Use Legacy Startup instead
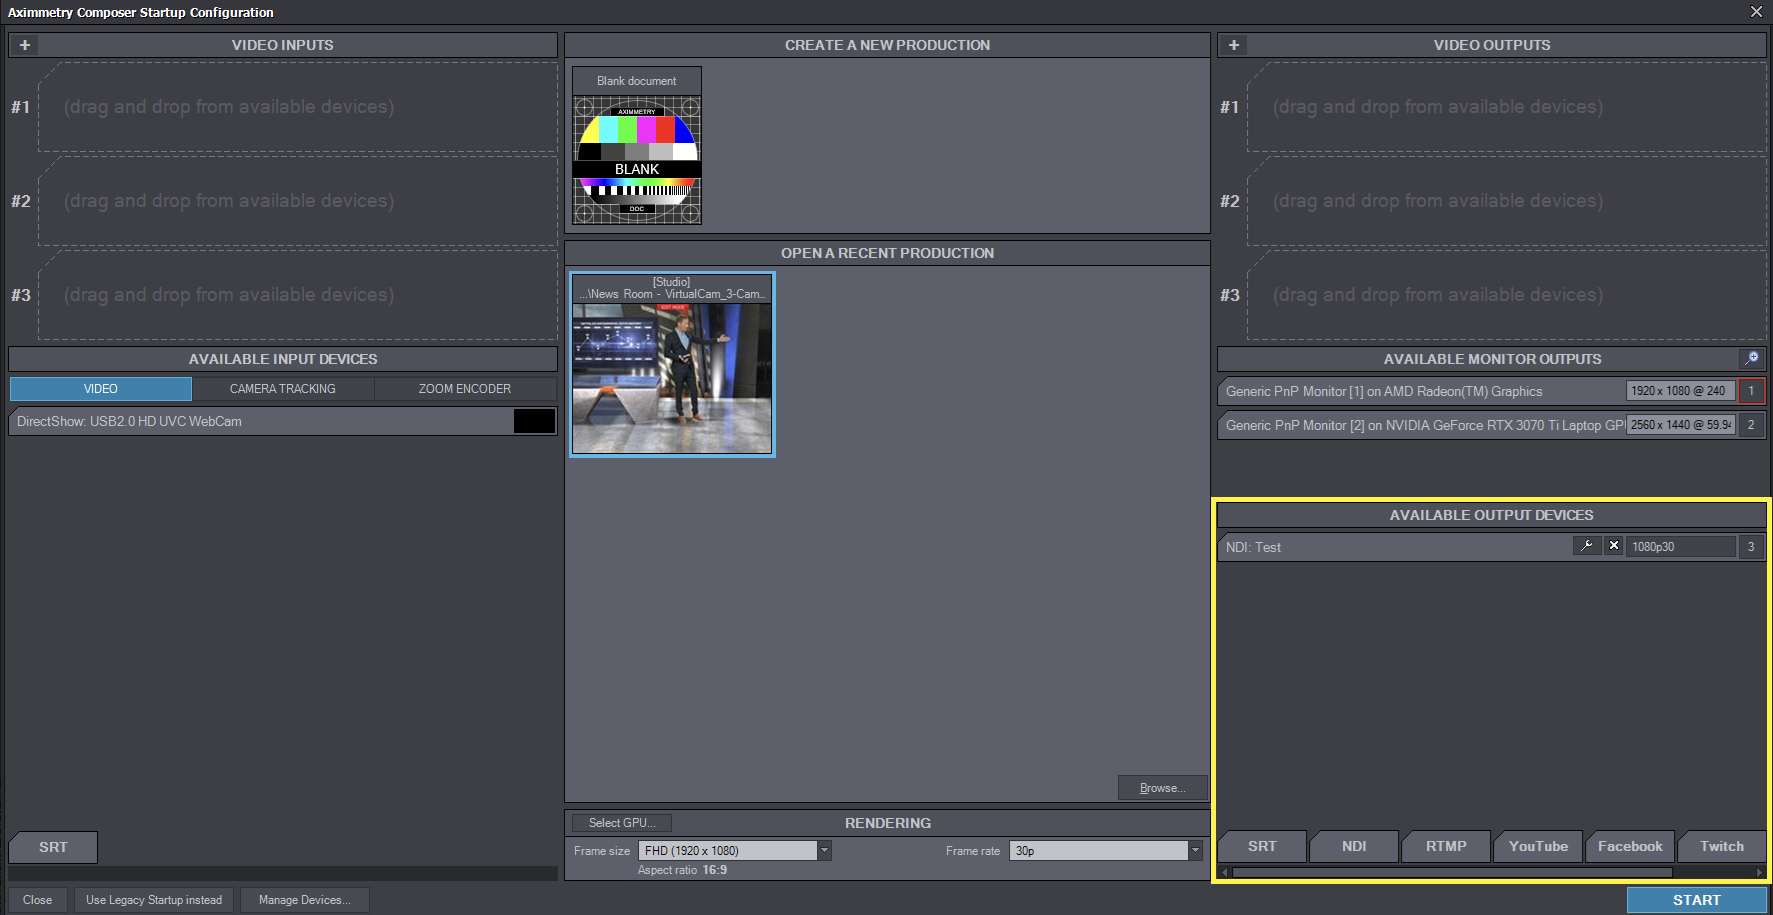This screenshot has height=915, width=1773. [154, 900]
